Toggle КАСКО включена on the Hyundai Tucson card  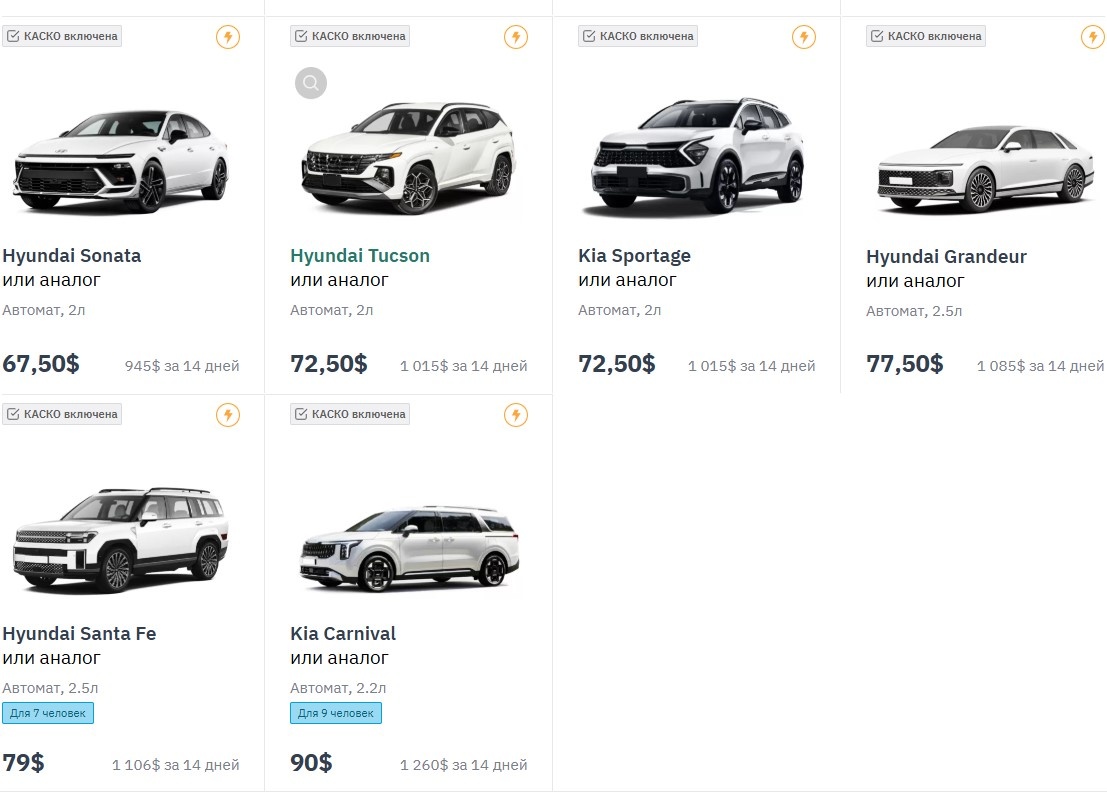tap(349, 35)
